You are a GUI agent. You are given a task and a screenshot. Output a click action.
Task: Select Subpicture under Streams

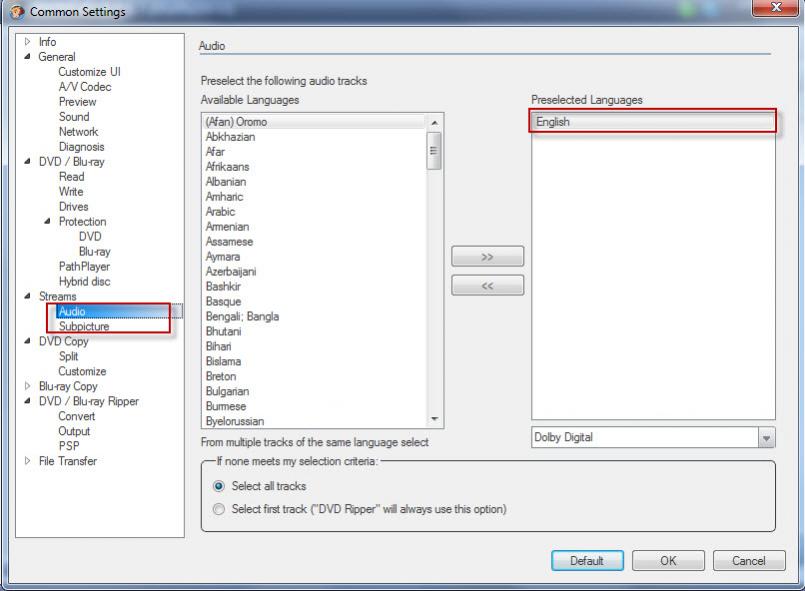pyautogui.click(x=84, y=326)
